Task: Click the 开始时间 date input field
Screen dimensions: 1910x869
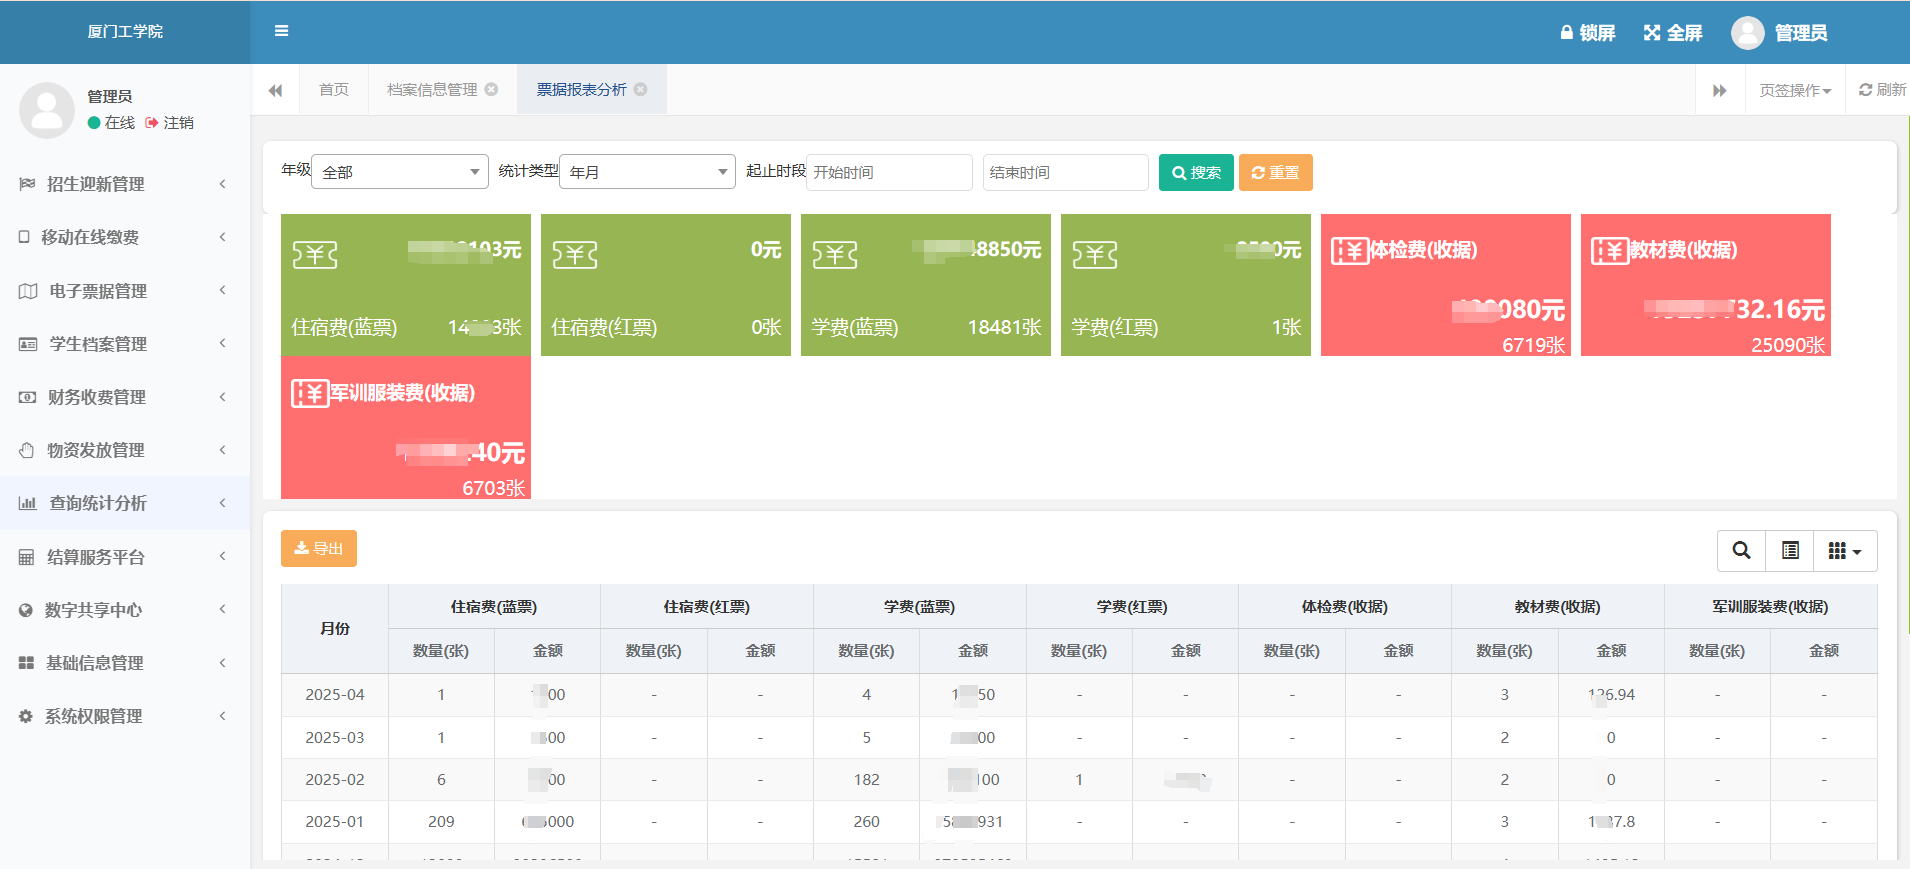Action: click(889, 172)
